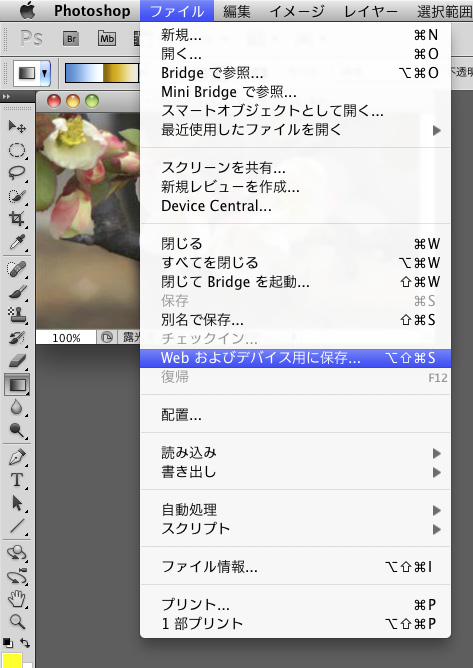Viewport: 473px width, 668px height.
Task: Select the Eyedropper tool
Action: [17, 242]
